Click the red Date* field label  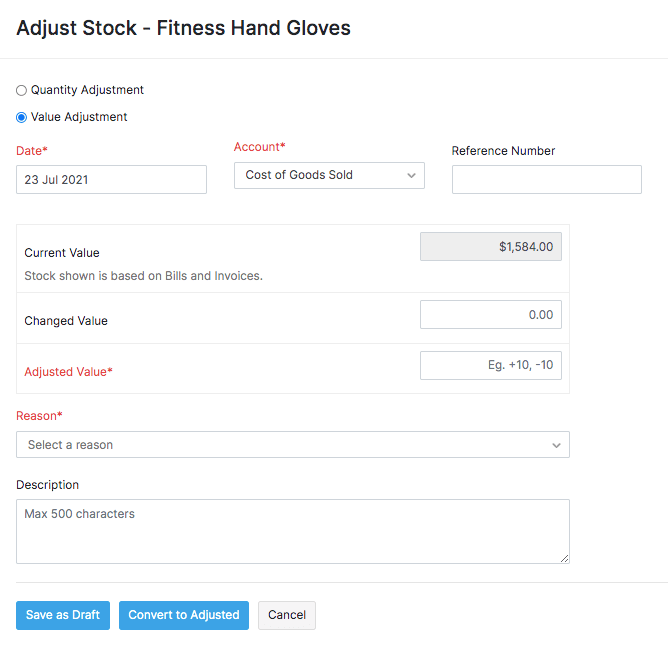coord(32,151)
